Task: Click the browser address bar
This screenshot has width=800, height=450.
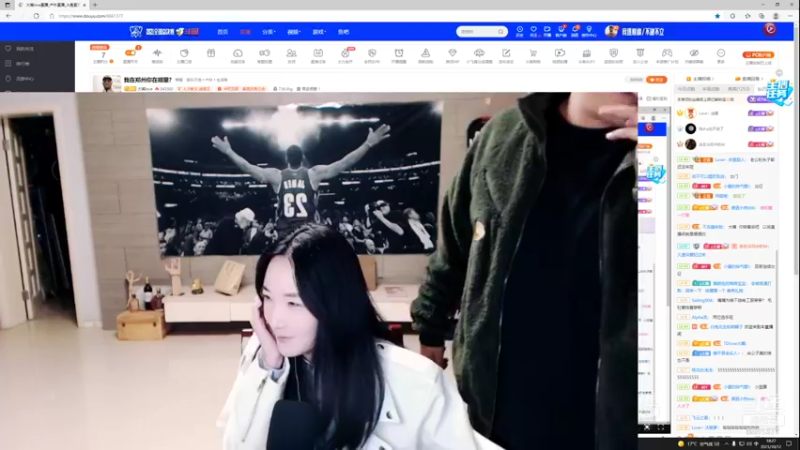Action: (383, 16)
